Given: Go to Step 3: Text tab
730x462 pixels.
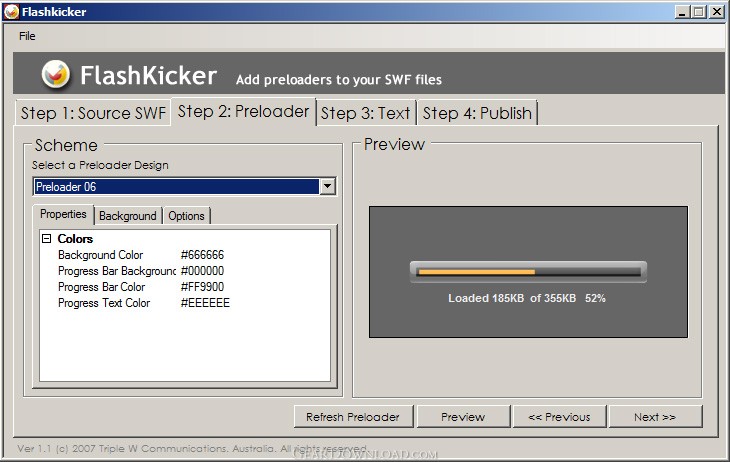Looking at the screenshot, I should (x=365, y=113).
